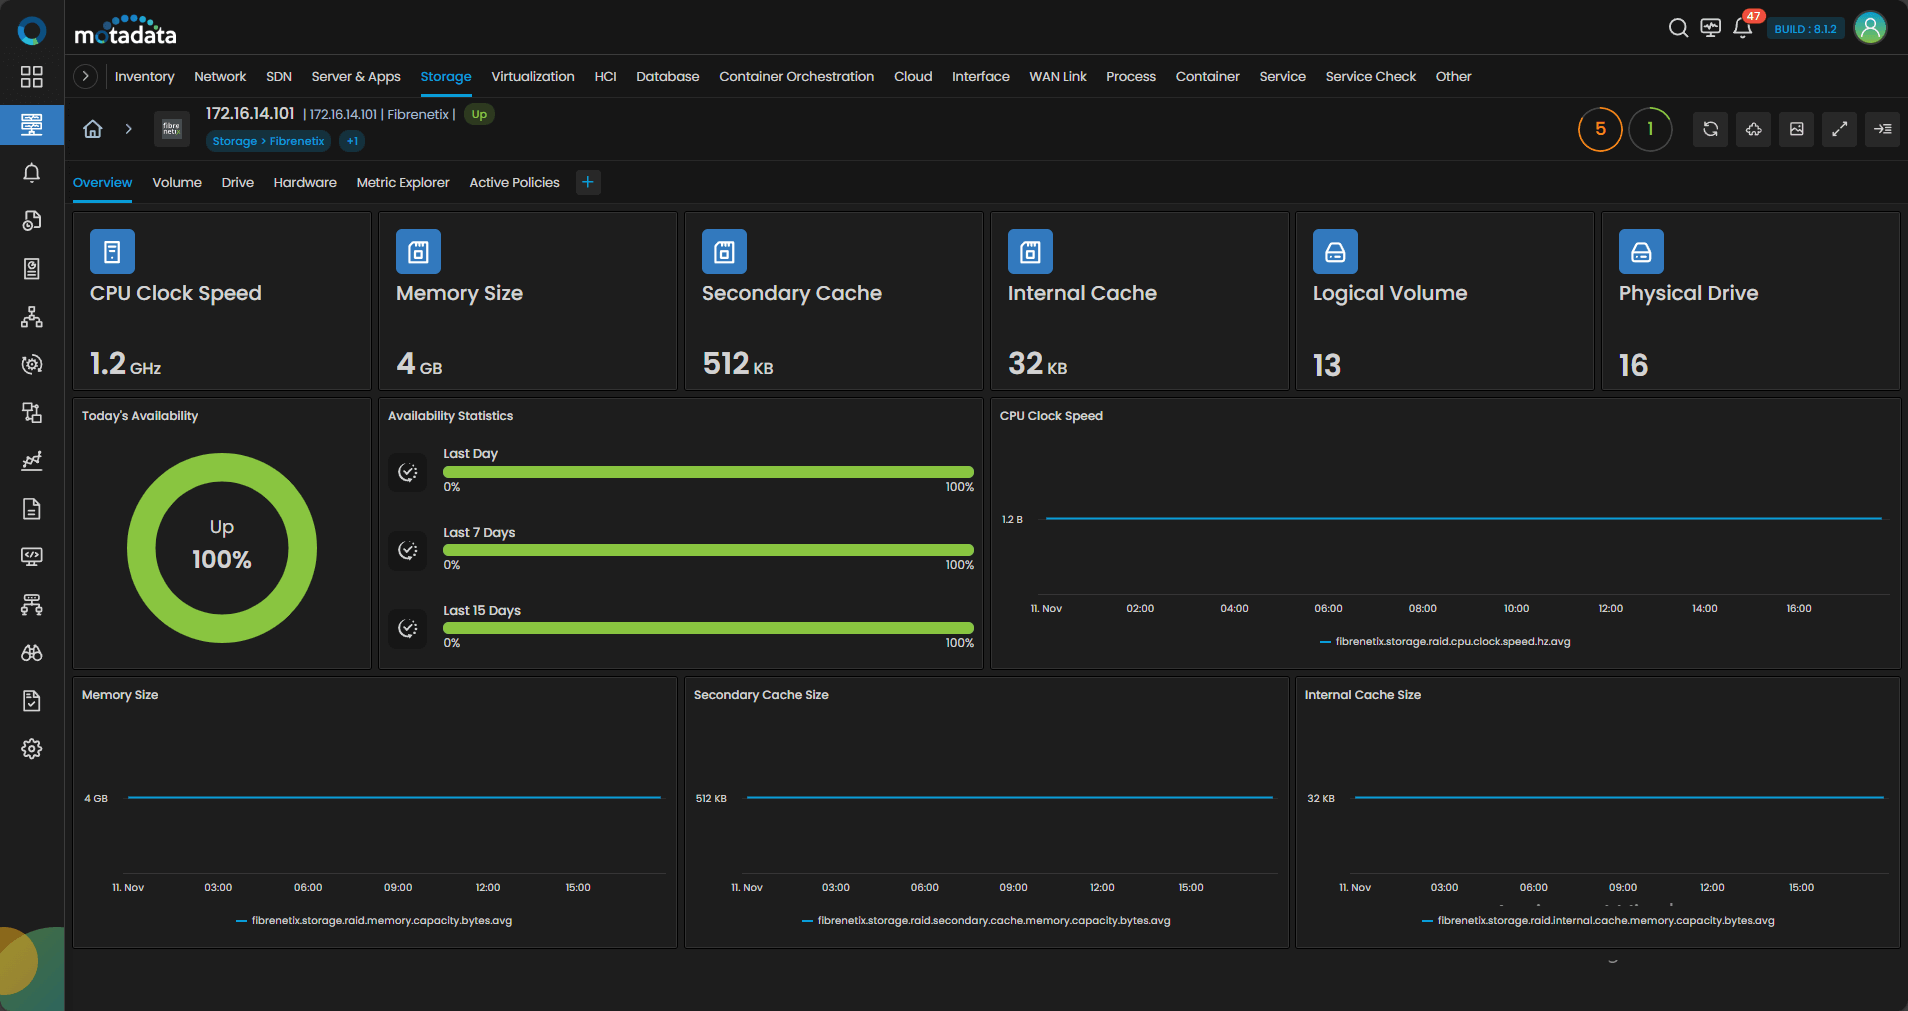Toggle fullscreen with the expand arrows icon
Screen dimensions: 1908x1011
tap(1839, 129)
